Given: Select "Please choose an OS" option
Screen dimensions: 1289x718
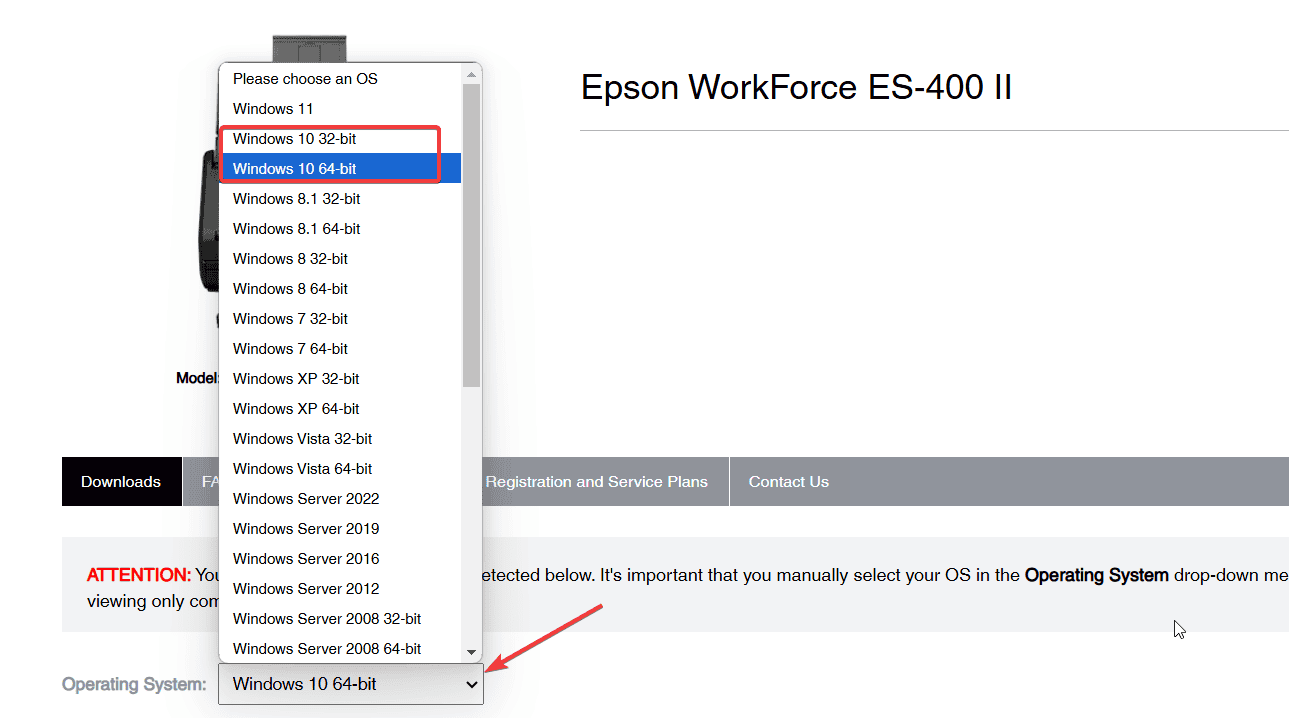Looking at the screenshot, I should tap(341, 79).
